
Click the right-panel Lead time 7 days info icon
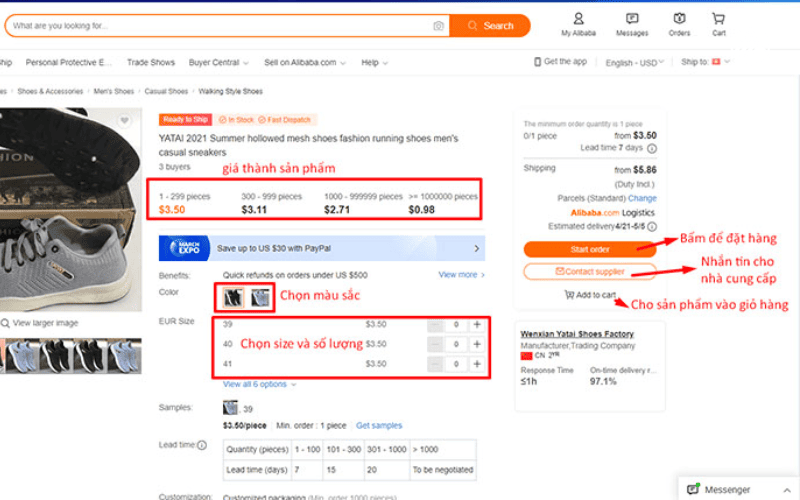[x=652, y=148]
